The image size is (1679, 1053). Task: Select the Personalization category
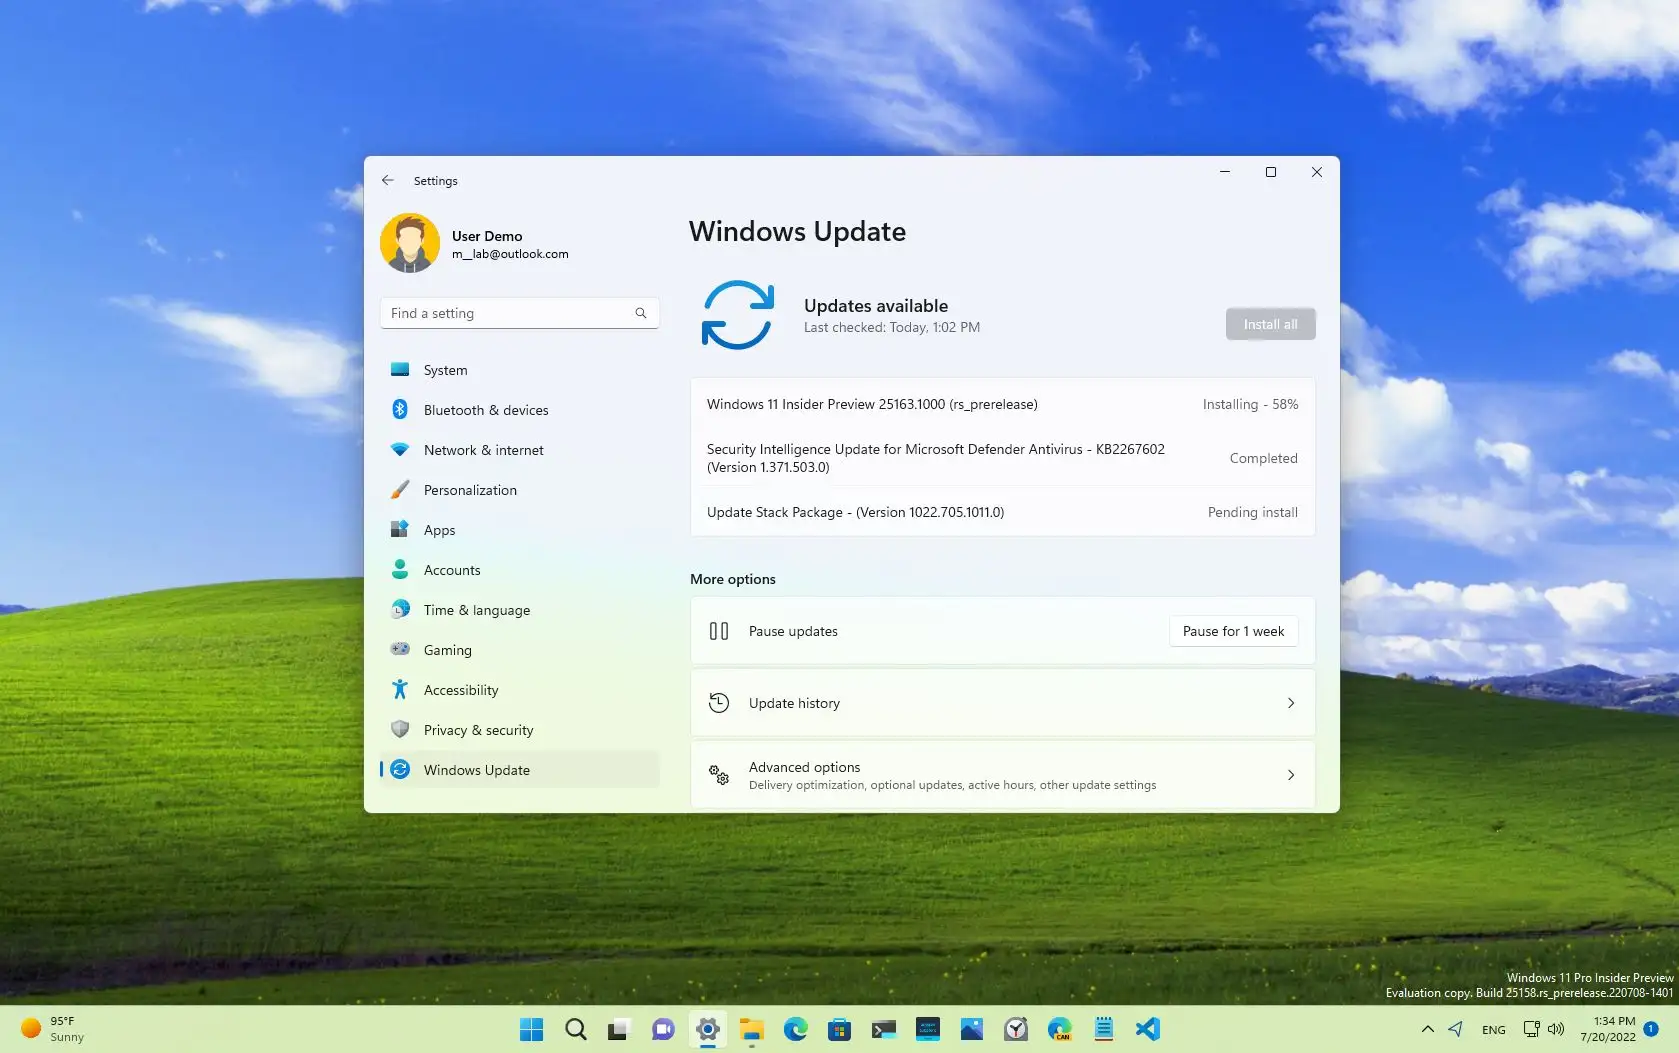click(519, 490)
